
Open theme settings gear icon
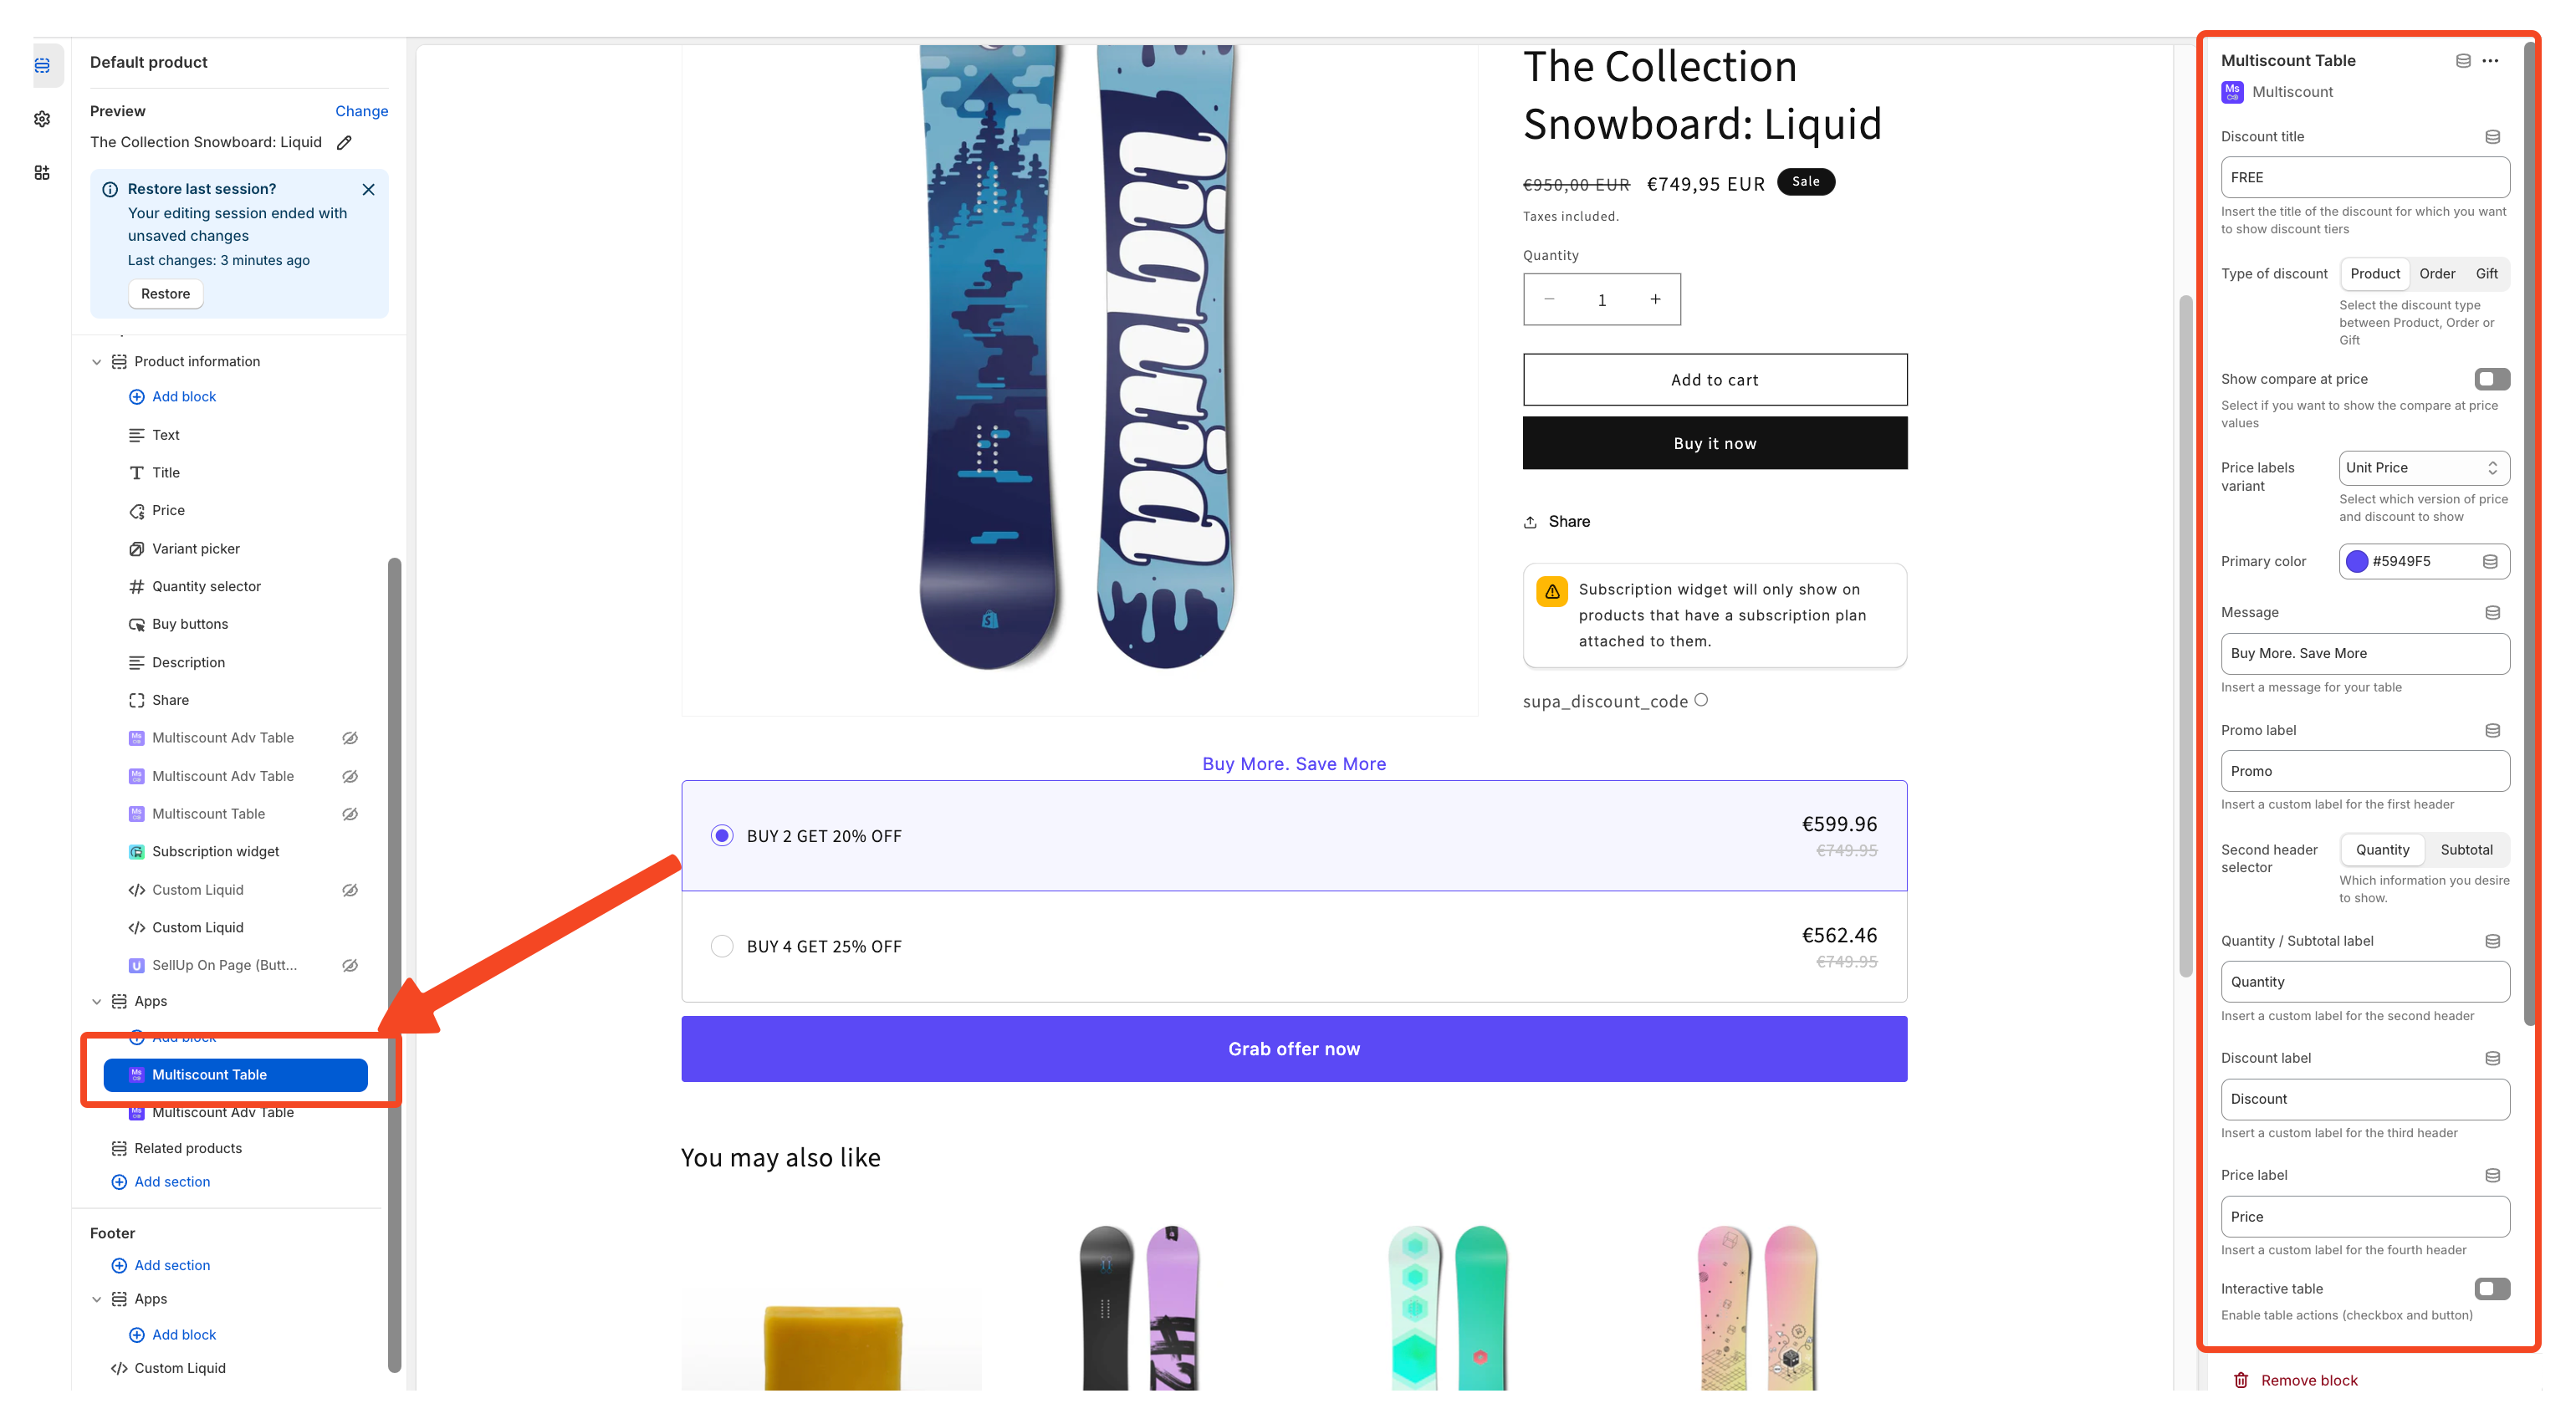(x=42, y=119)
